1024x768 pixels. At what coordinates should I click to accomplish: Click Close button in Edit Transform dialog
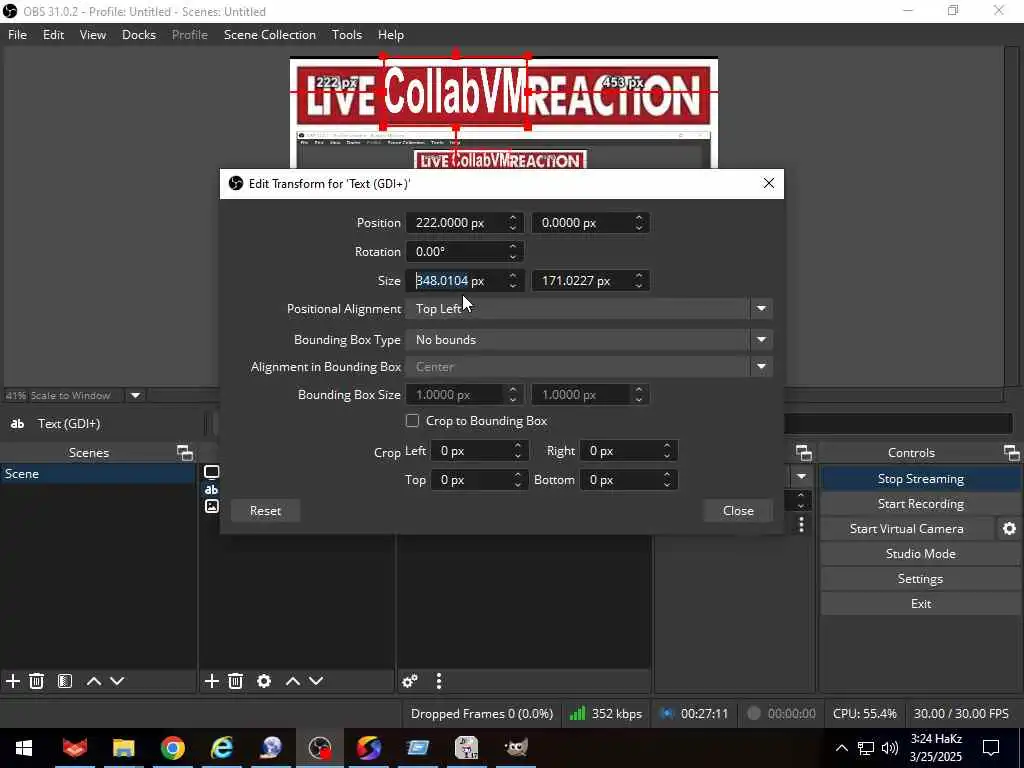[x=738, y=511]
